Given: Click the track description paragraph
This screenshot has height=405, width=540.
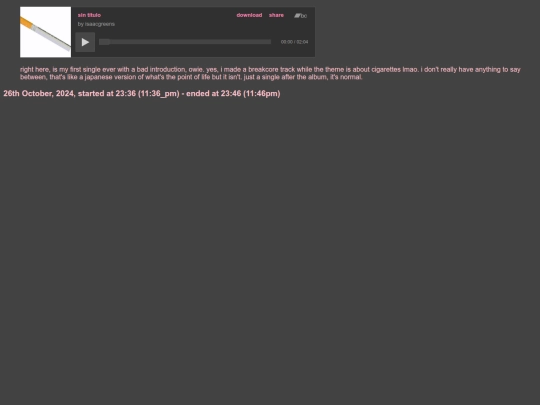Looking at the screenshot, I should coord(270,73).
